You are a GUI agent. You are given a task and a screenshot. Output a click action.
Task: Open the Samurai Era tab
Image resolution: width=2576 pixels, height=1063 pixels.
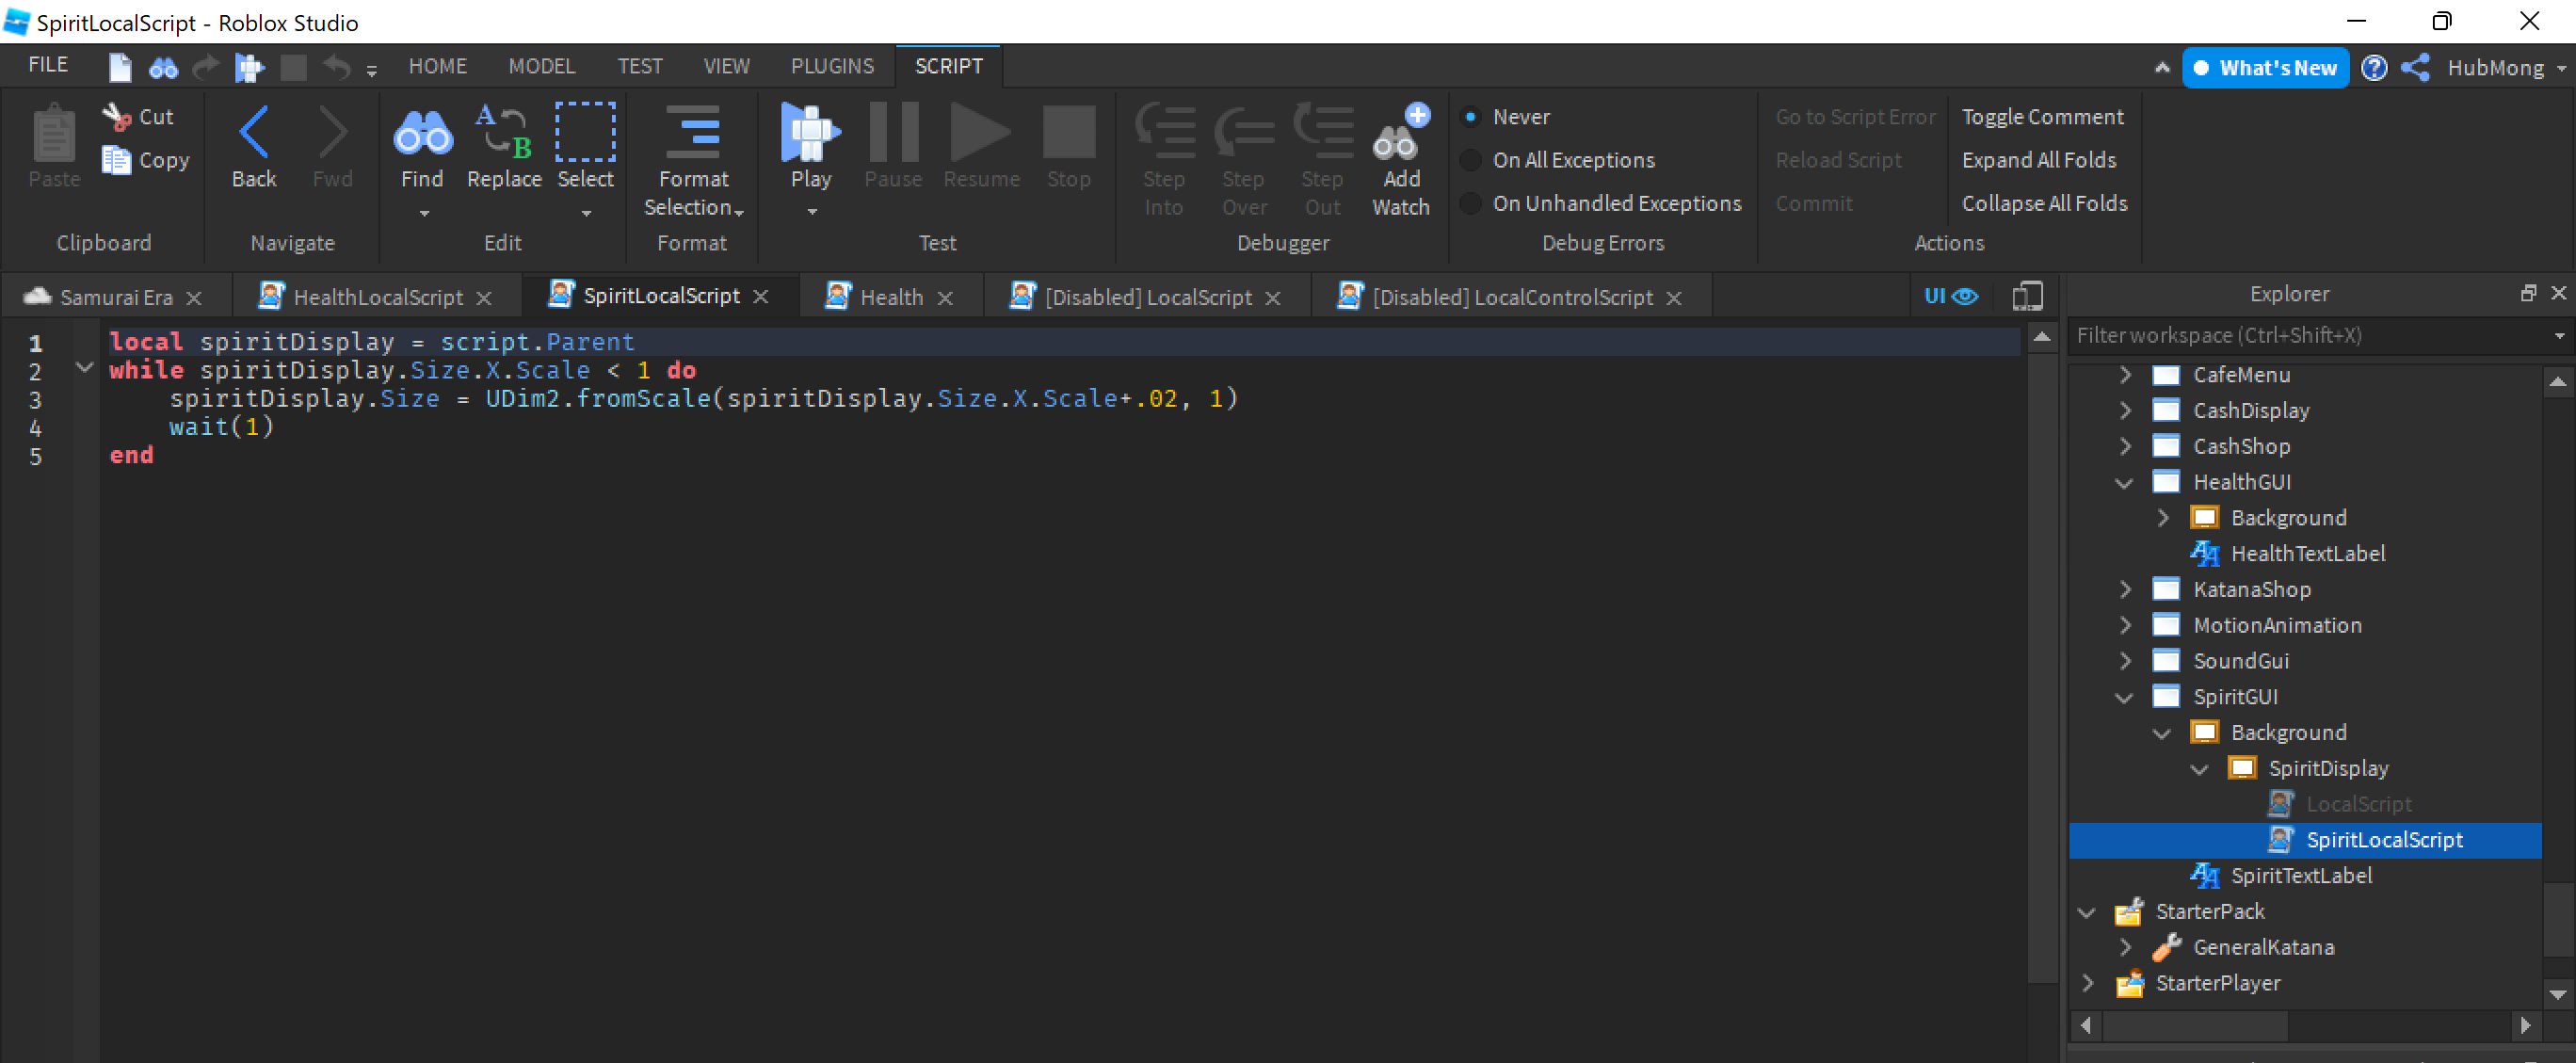[116, 297]
